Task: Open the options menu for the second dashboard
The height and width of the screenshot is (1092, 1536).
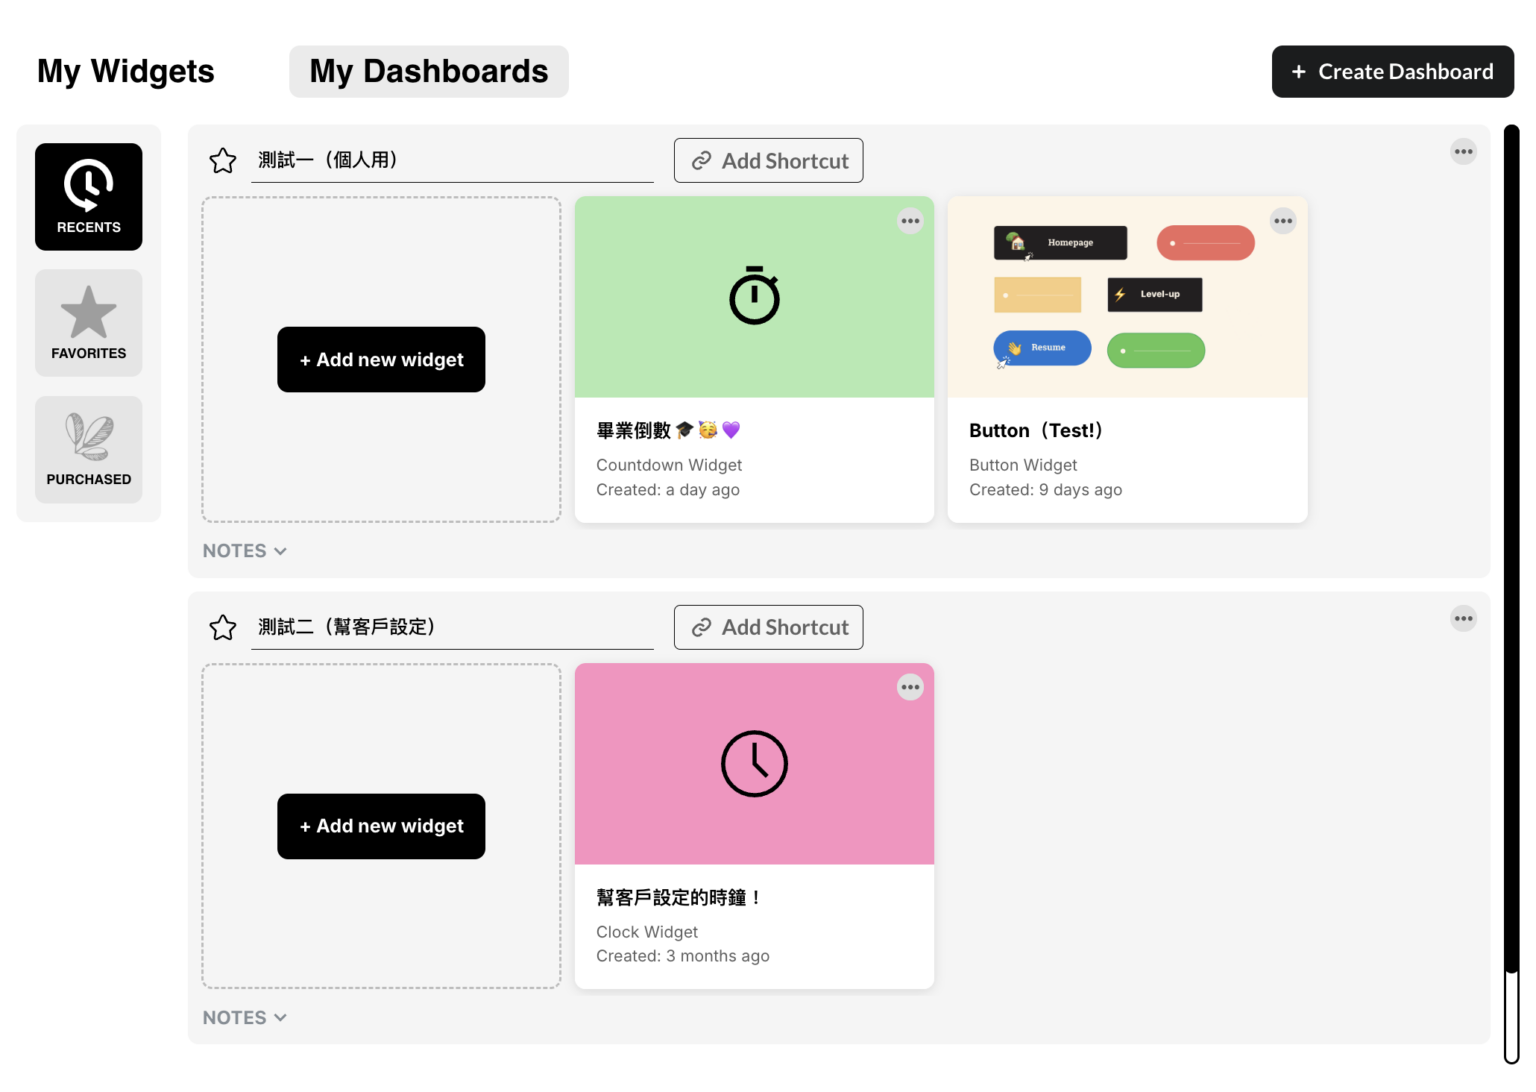Action: coord(1463,618)
